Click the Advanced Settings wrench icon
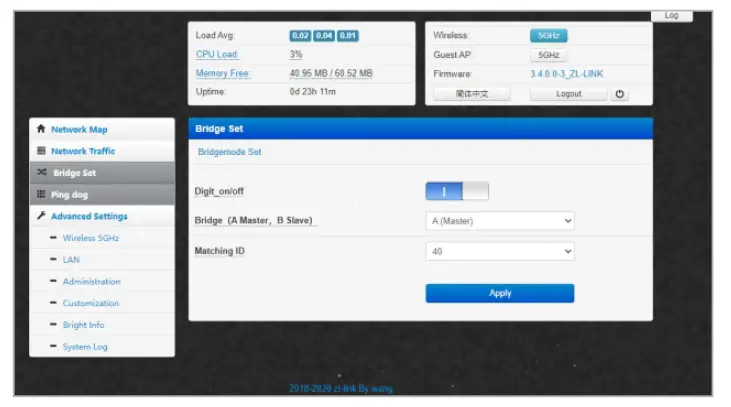Viewport: 731px width, 407px height. 41,215
